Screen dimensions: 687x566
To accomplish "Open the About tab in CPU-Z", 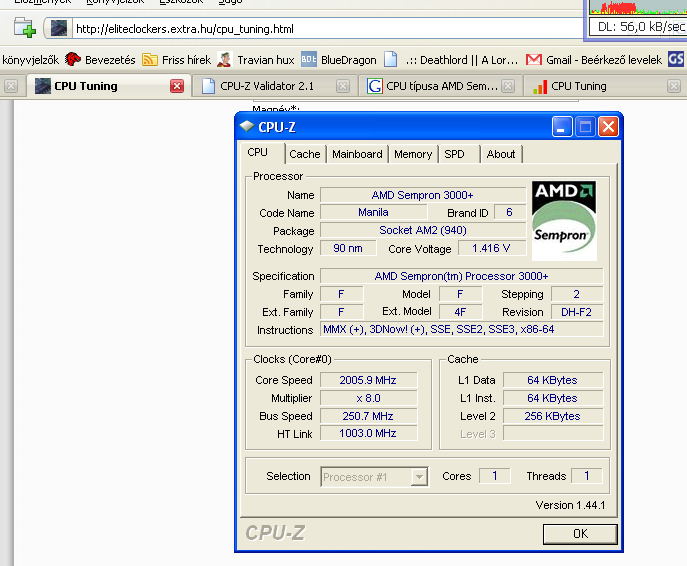I will click(x=501, y=154).
